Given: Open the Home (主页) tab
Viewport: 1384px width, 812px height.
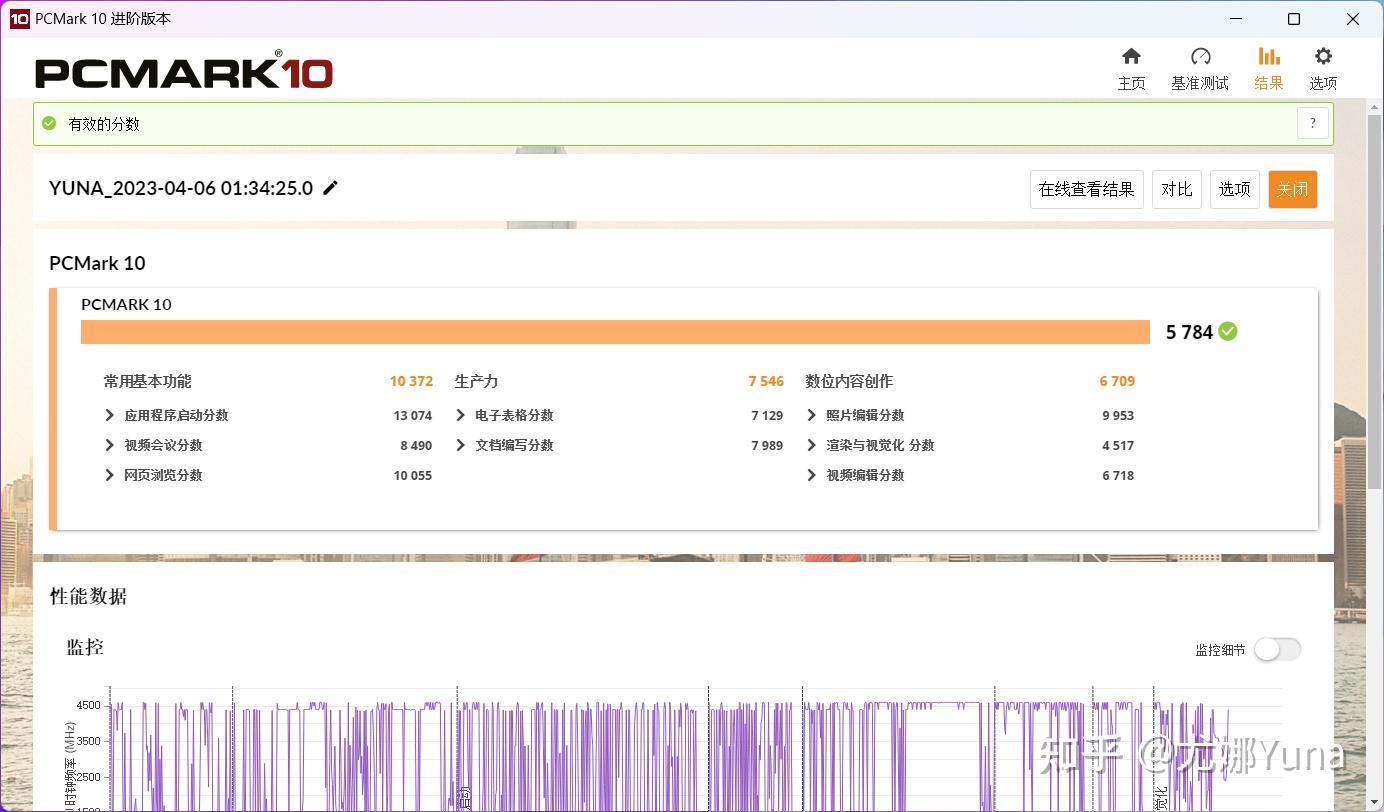Looking at the screenshot, I should tap(1131, 69).
